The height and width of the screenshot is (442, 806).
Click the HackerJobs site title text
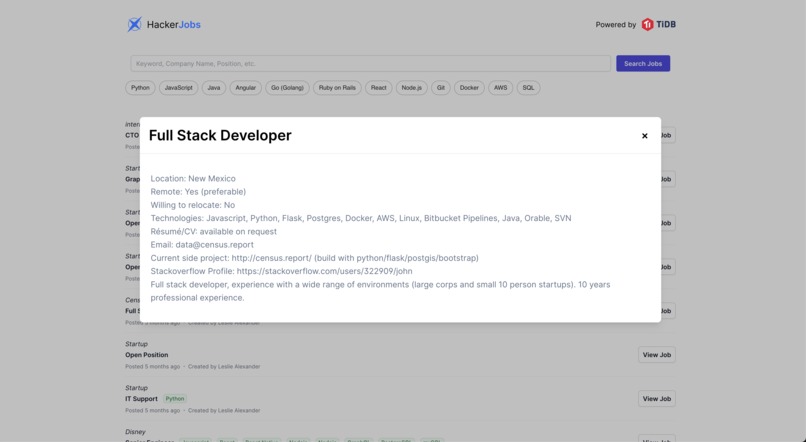tap(174, 25)
